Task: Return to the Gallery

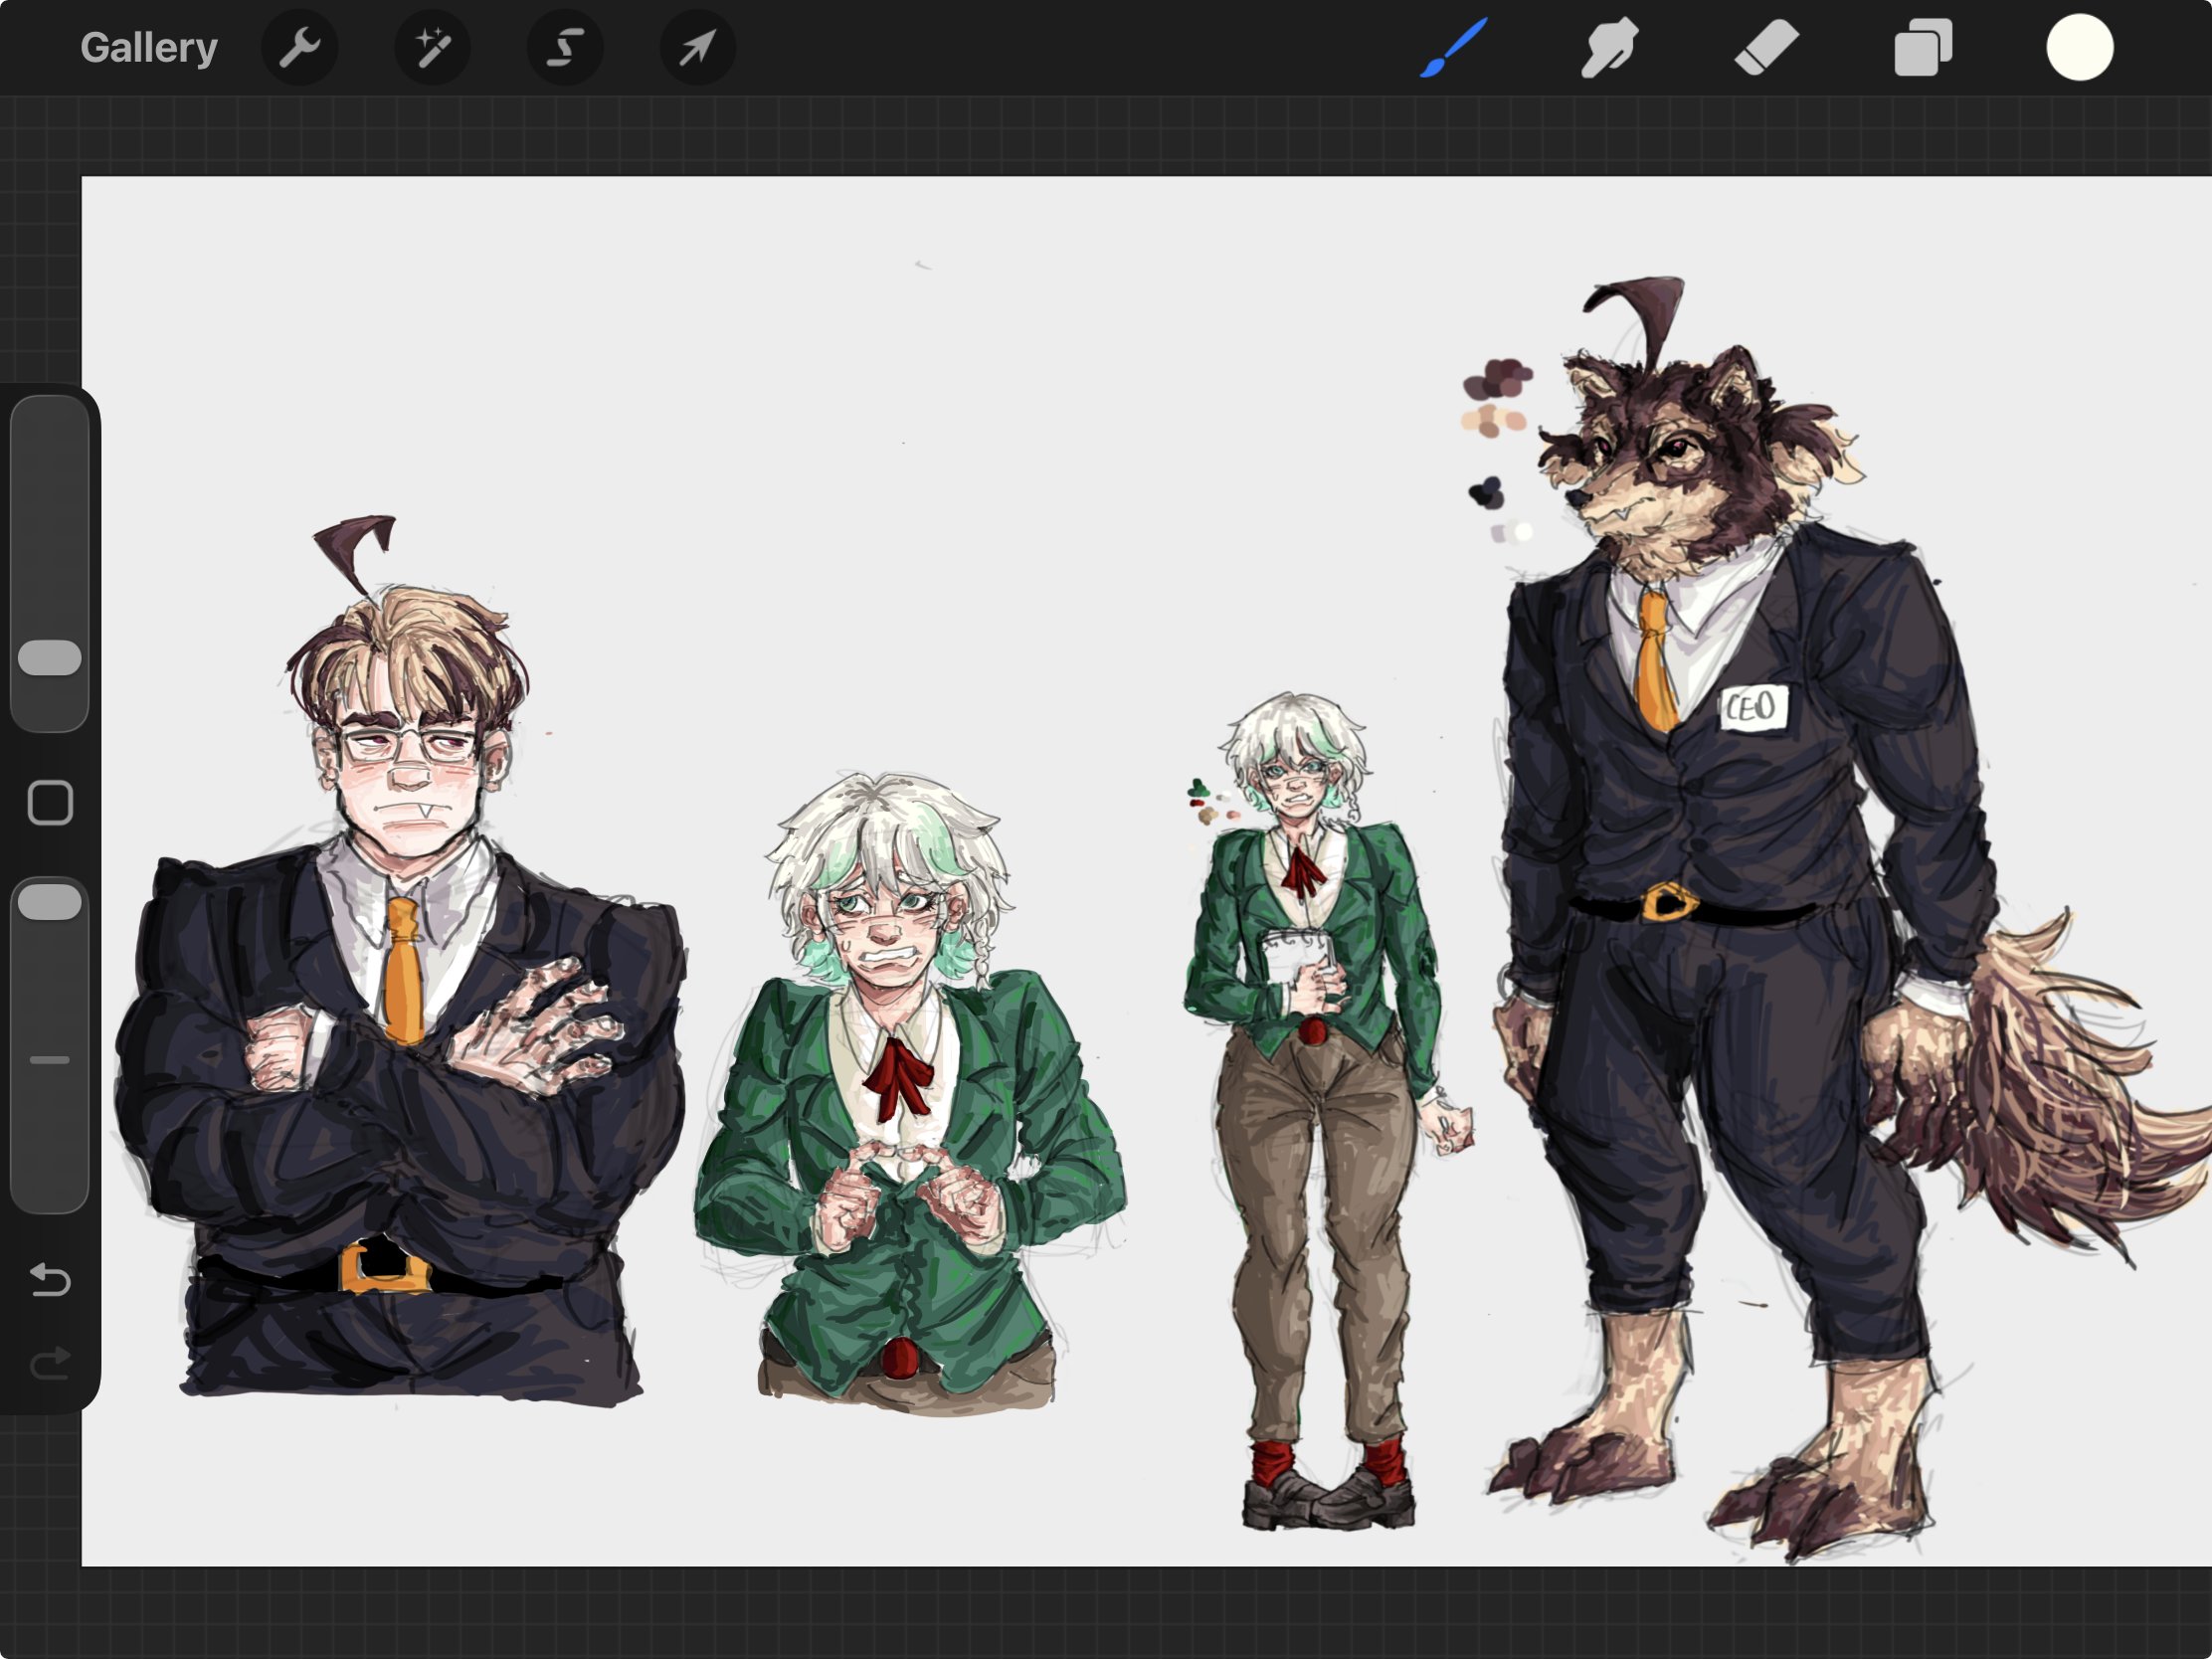Action: 148,47
